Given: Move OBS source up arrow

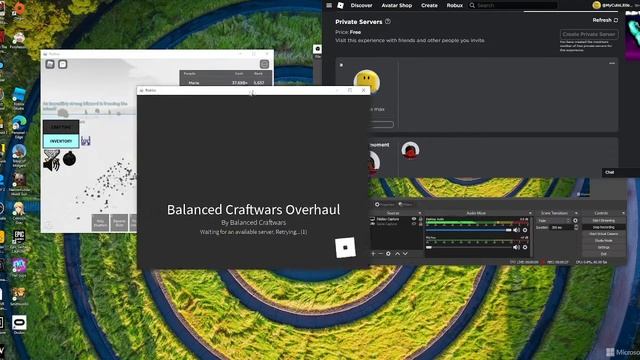Looking at the screenshot, I should 398,253.
